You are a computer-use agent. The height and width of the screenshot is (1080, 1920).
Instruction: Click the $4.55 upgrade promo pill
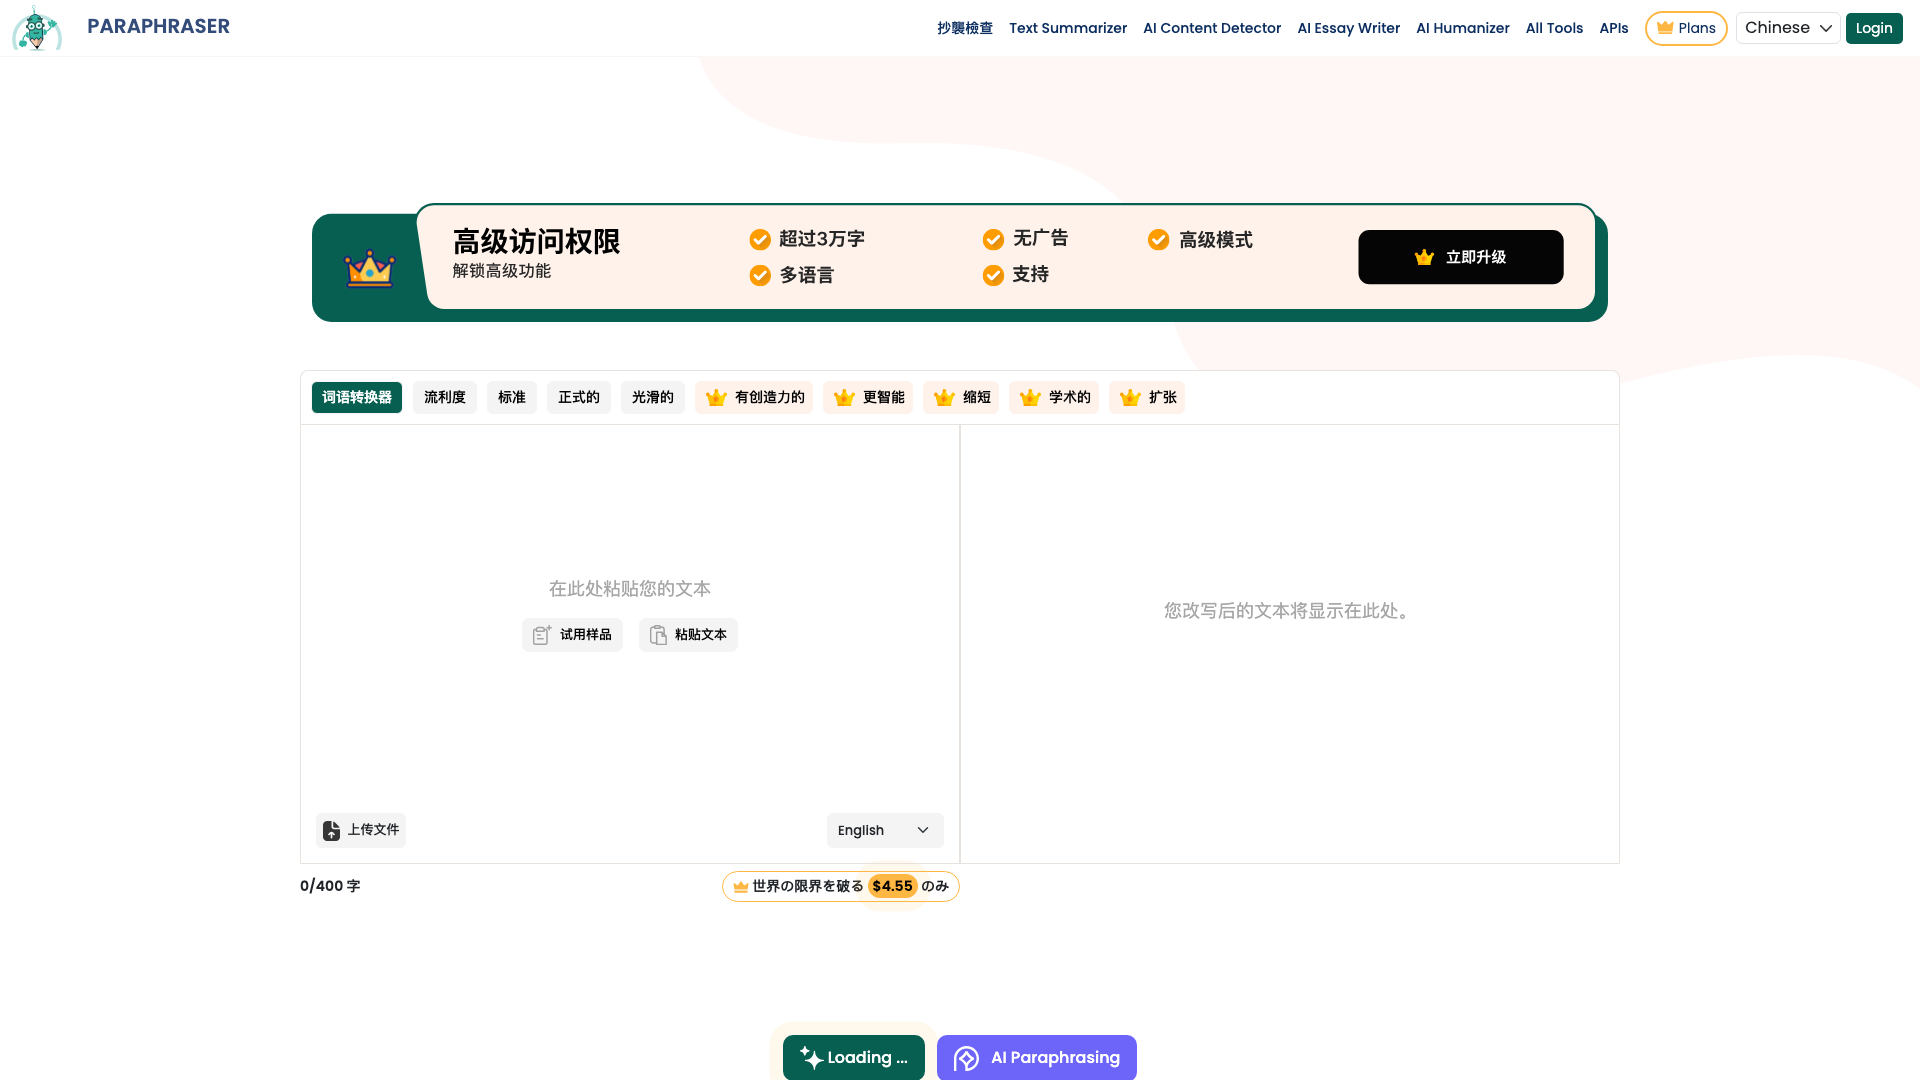(841, 886)
